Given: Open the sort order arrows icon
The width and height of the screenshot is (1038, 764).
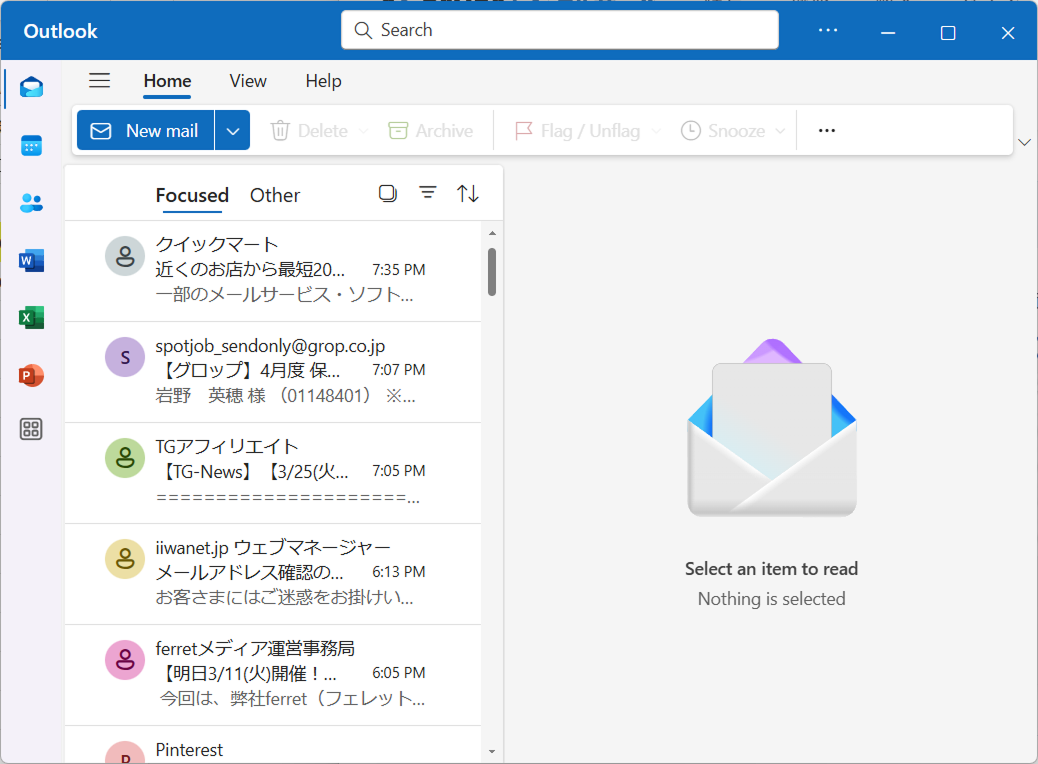Looking at the screenshot, I should click(x=467, y=193).
